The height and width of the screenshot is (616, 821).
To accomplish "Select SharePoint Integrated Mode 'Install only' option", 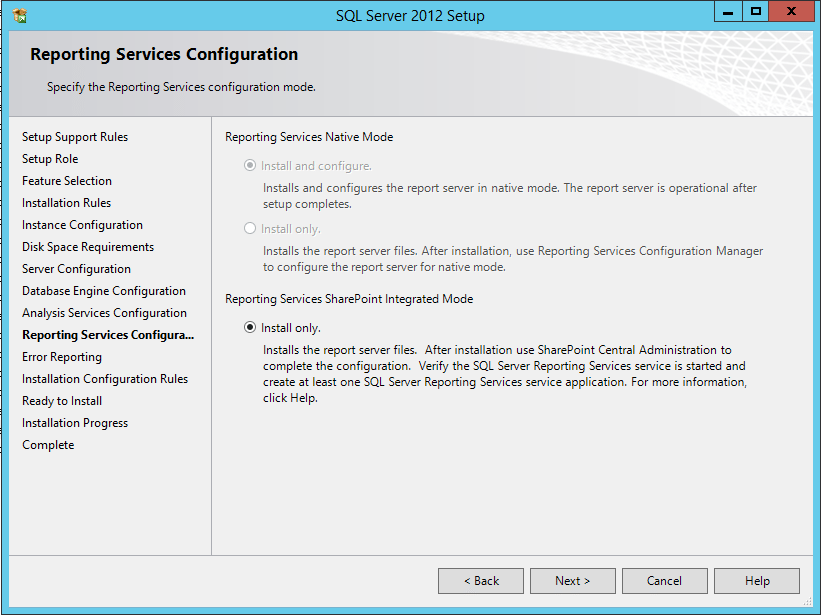I will click(x=250, y=328).
